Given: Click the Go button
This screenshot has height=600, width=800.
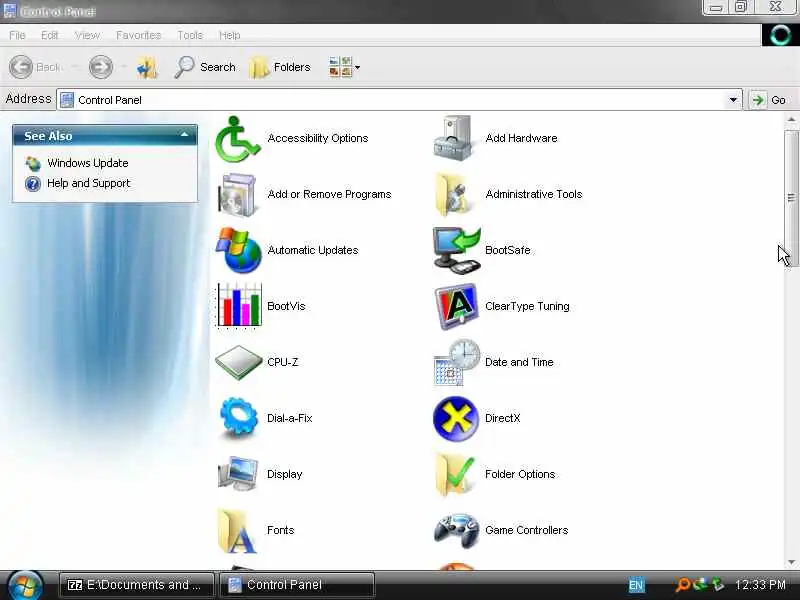Looking at the screenshot, I should (x=769, y=100).
